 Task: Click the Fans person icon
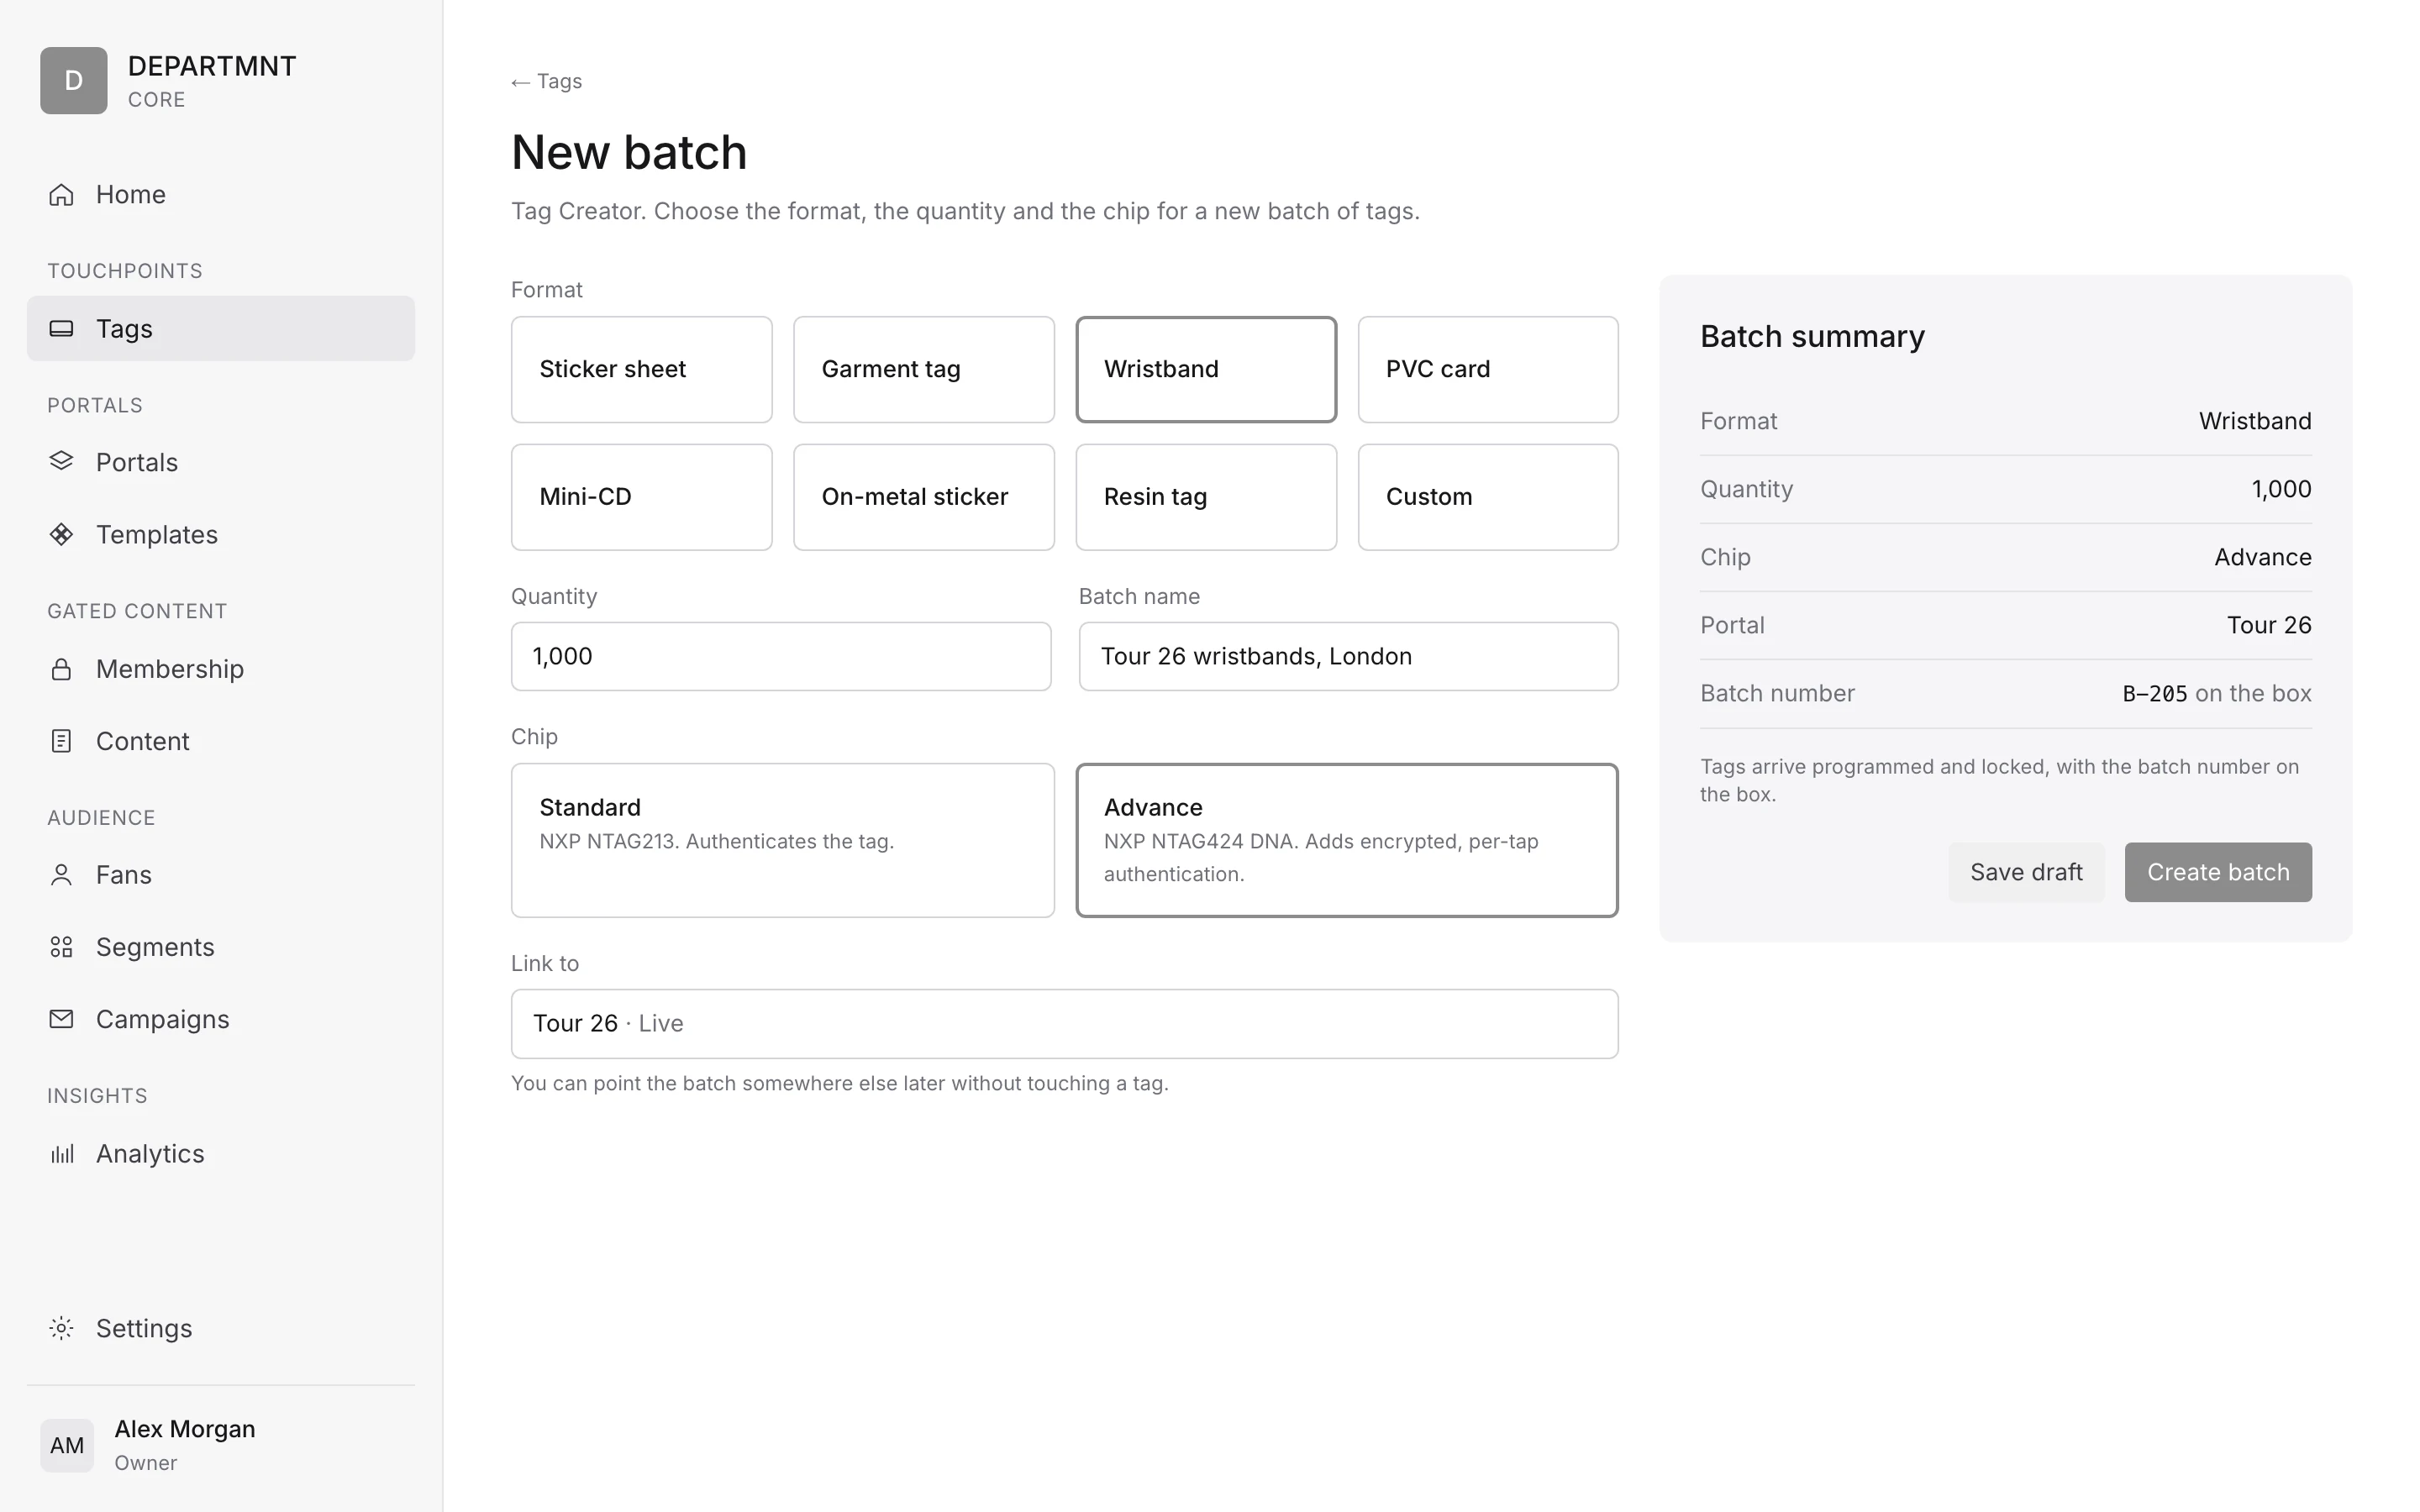click(61, 875)
